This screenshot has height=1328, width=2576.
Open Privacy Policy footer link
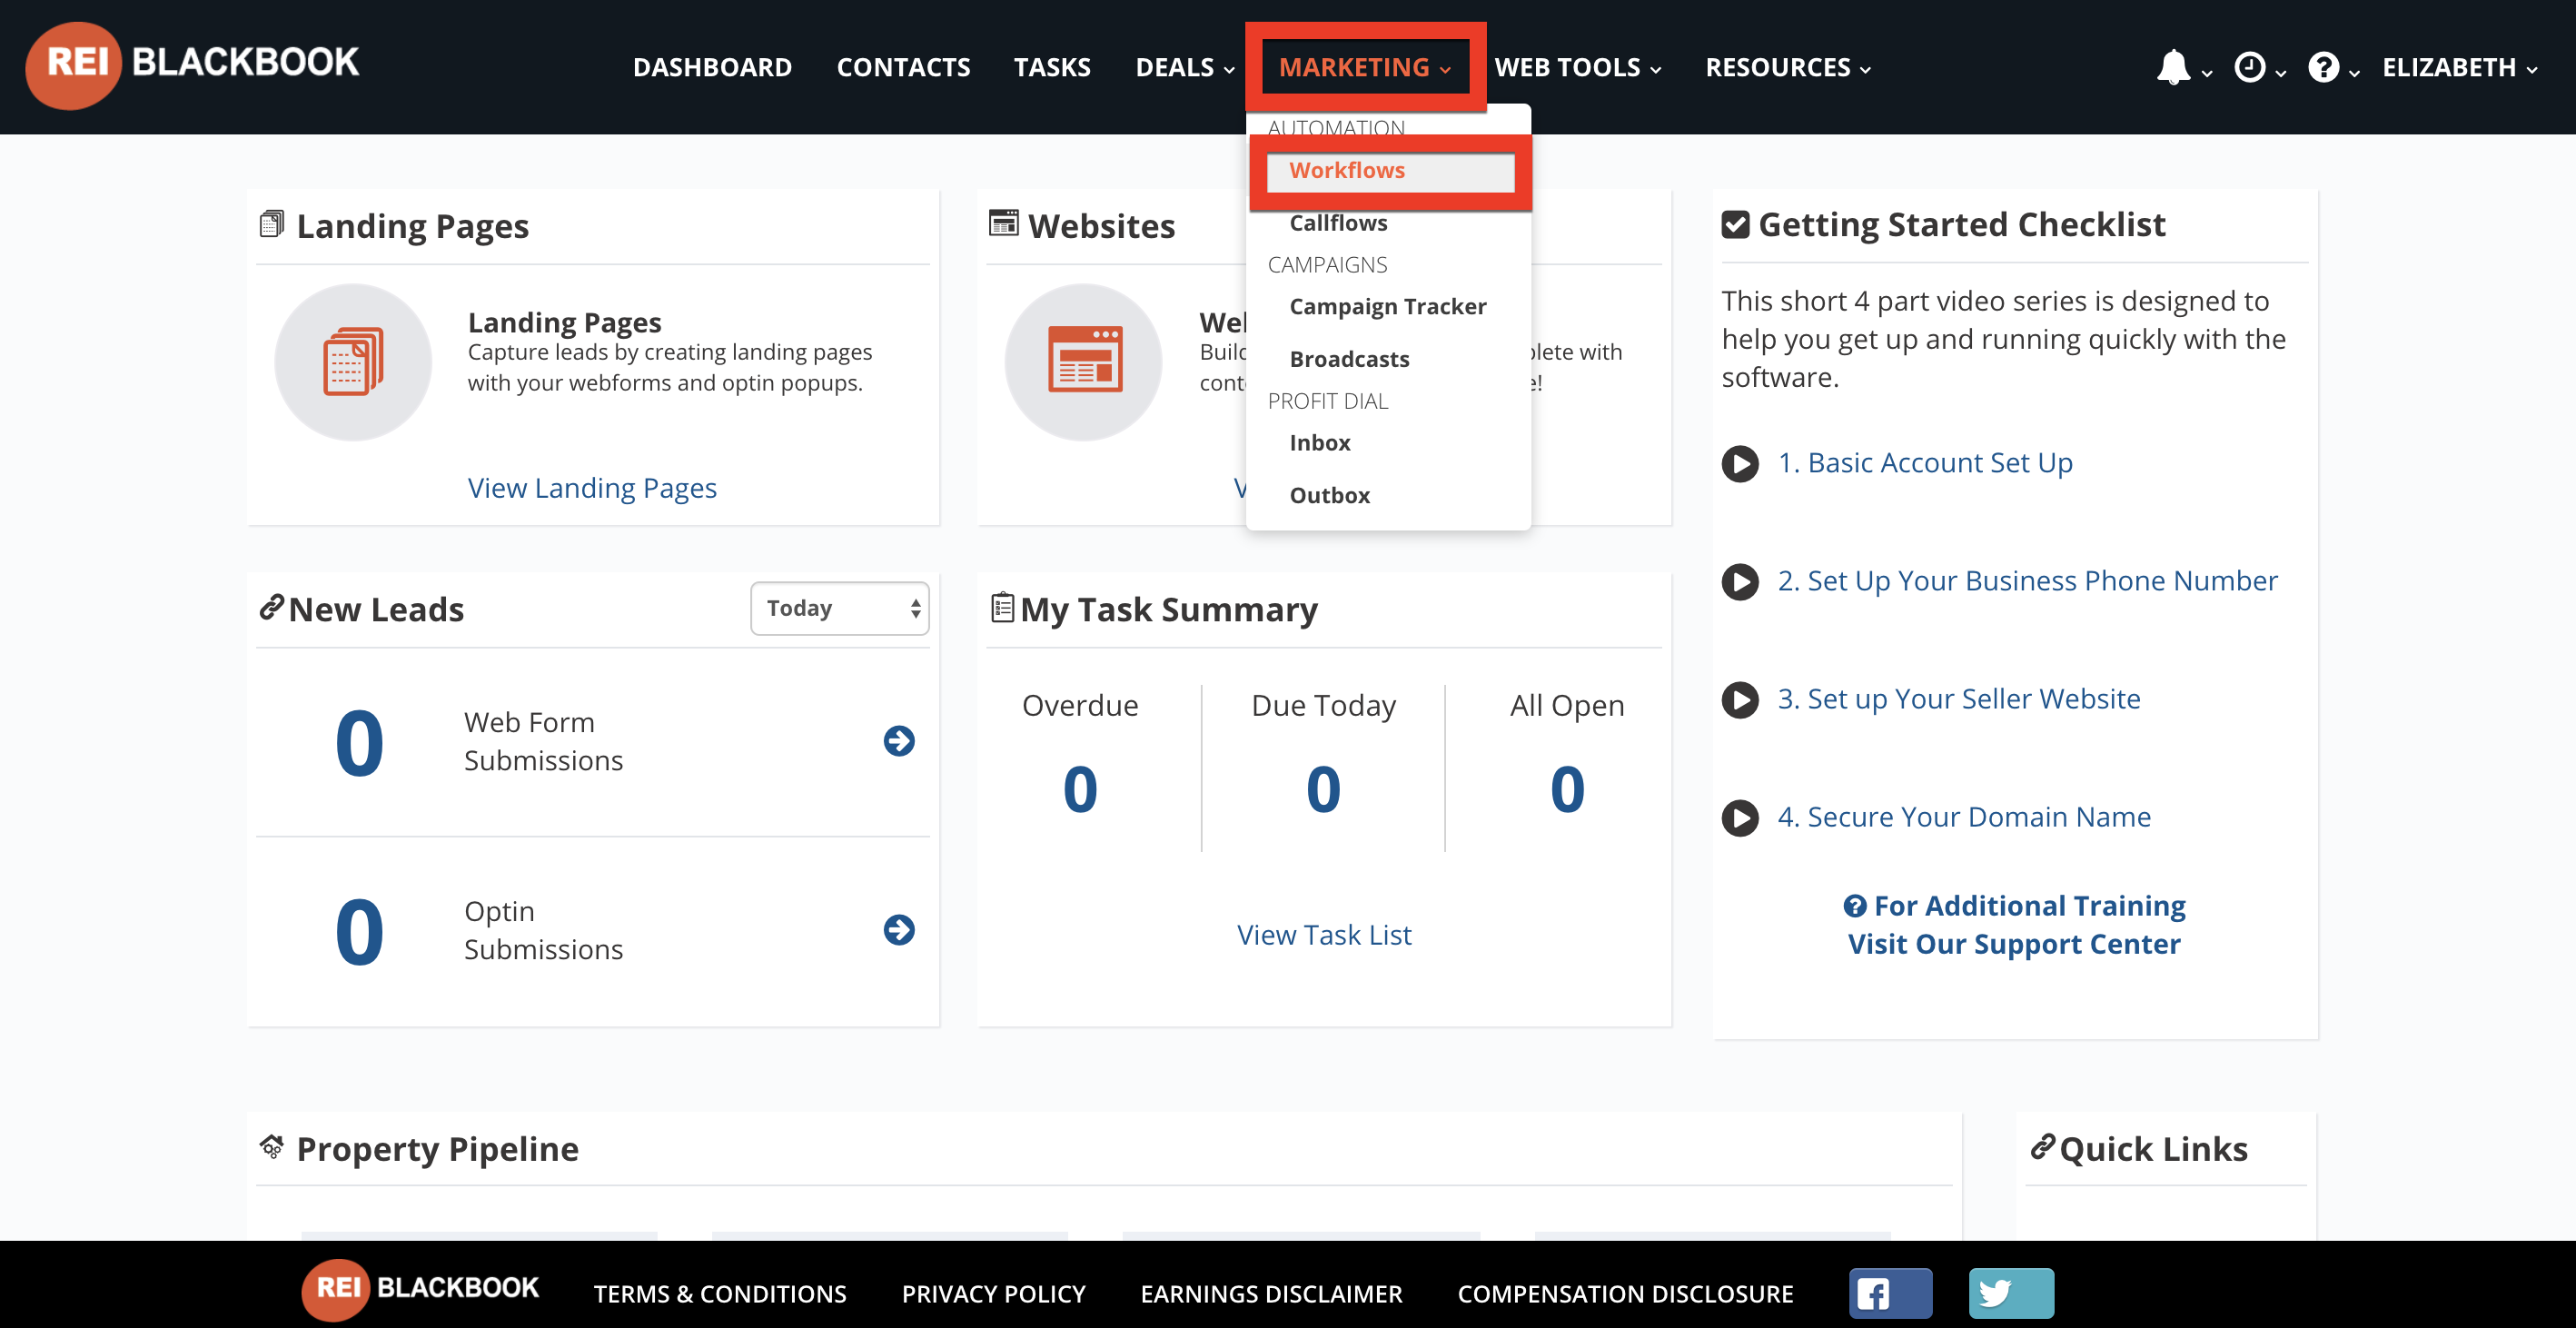click(993, 1294)
